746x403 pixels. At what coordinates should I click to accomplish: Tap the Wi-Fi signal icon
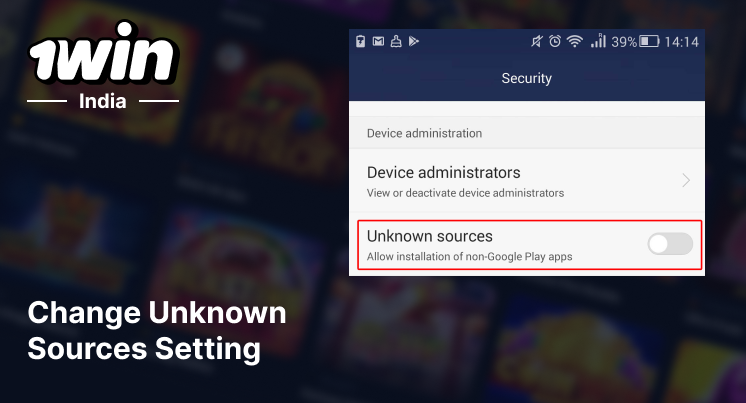coord(575,41)
